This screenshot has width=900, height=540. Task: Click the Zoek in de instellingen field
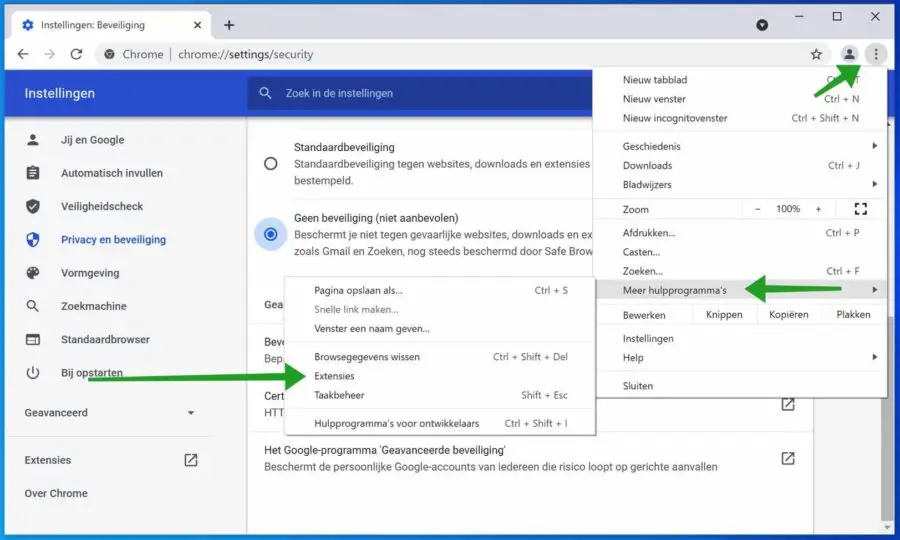tap(420, 93)
